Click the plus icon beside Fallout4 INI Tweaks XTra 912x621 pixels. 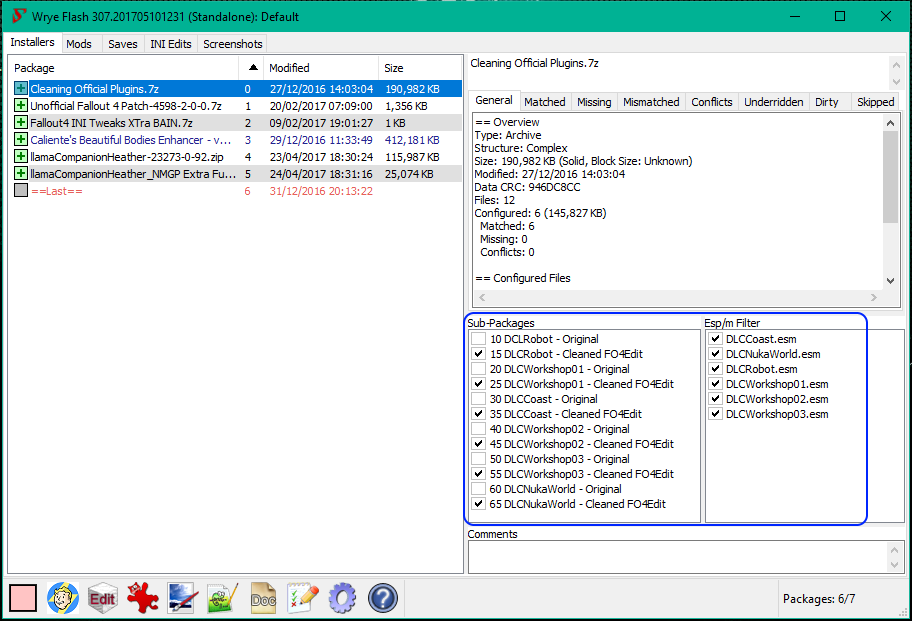[x=21, y=122]
